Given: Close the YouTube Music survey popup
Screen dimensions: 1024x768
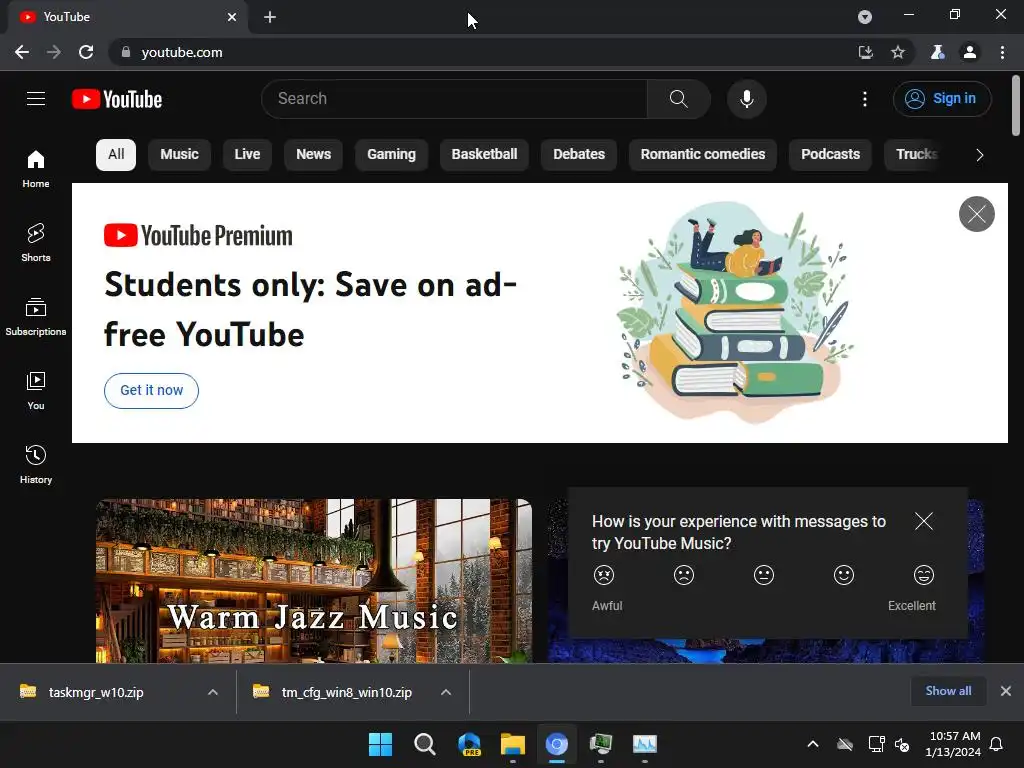Looking at the screenshot, I should coord(923,521).
